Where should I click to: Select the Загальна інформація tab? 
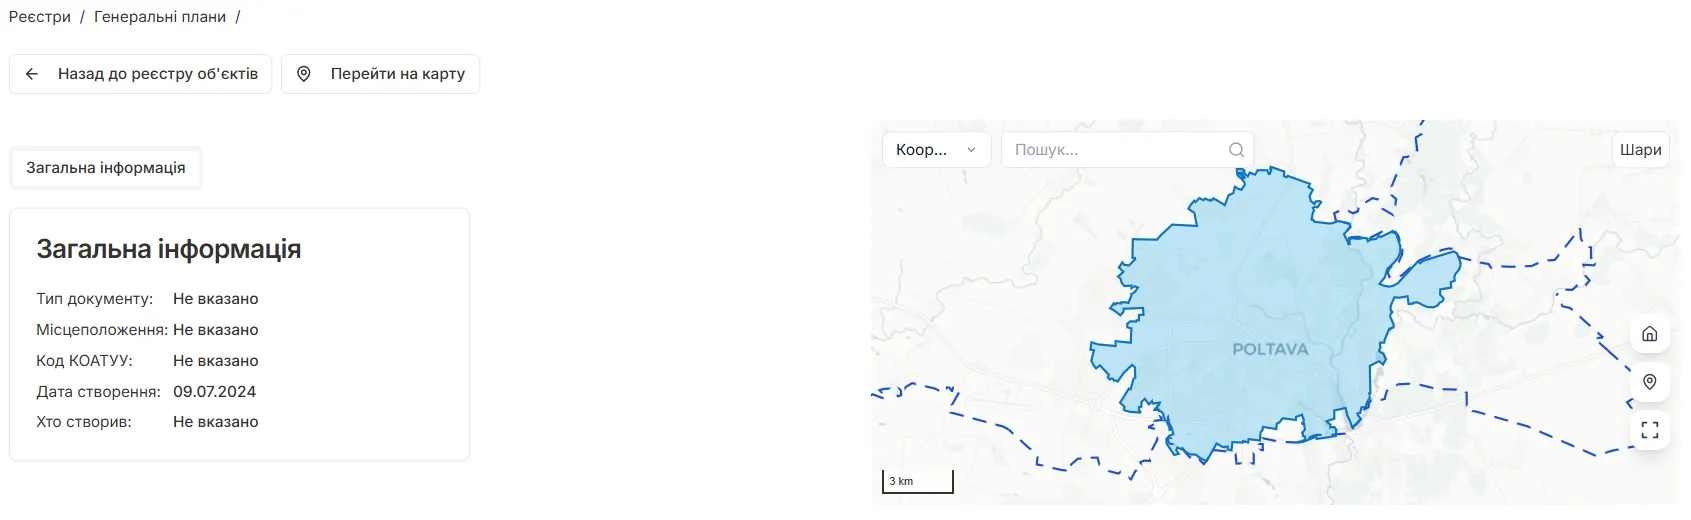point(106,168)
